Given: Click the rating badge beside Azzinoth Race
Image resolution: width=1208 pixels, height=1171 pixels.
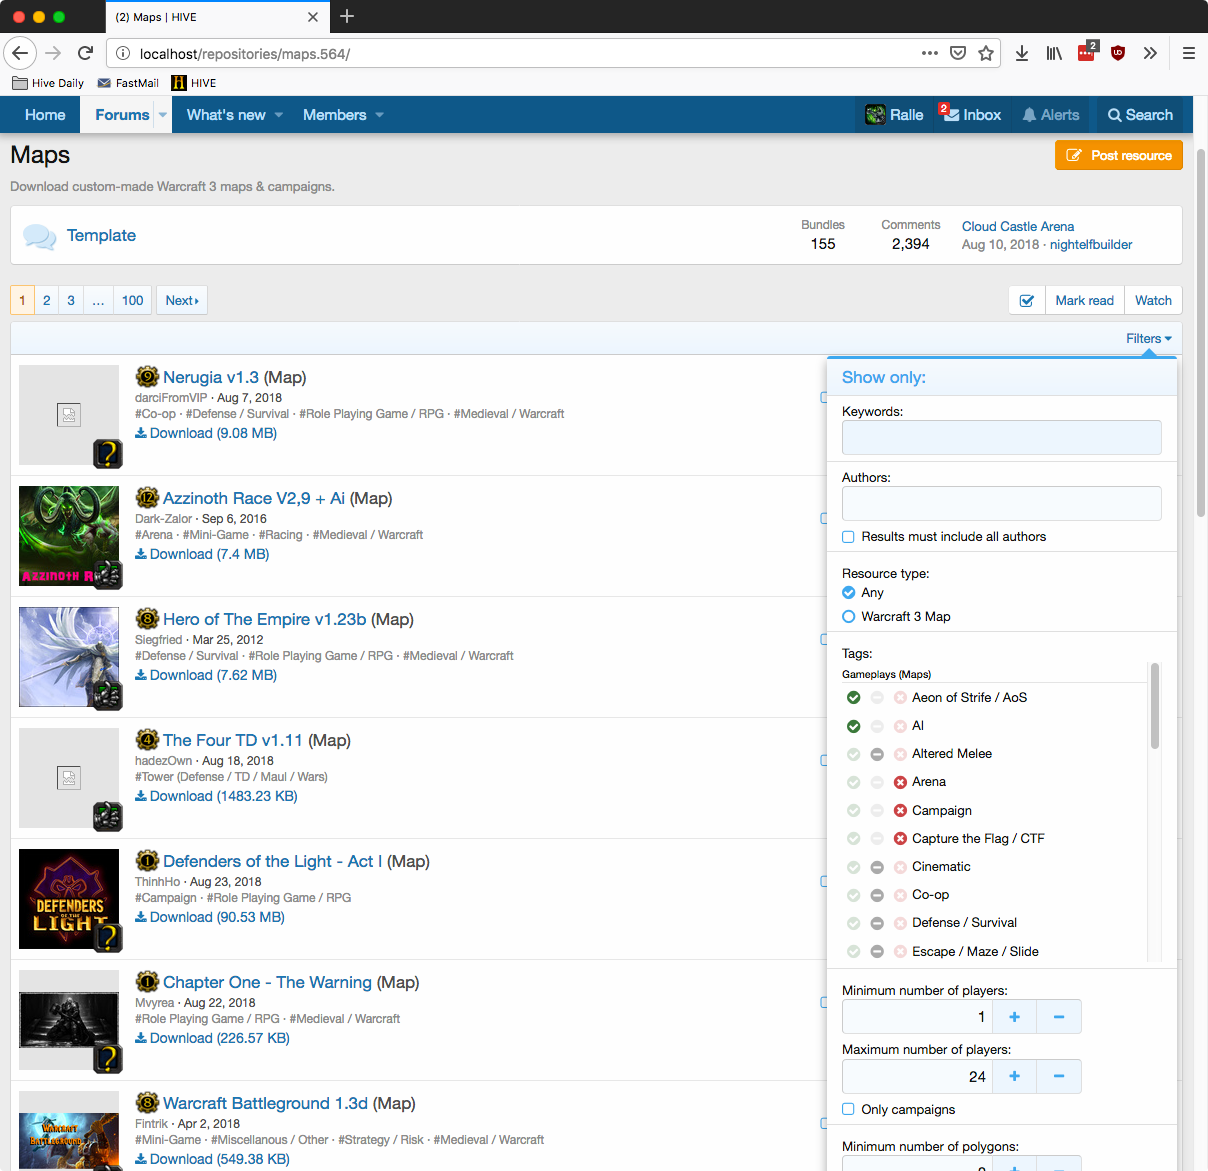Looking at the screenshot, I should pyautogui.click(x=147, y=498).
